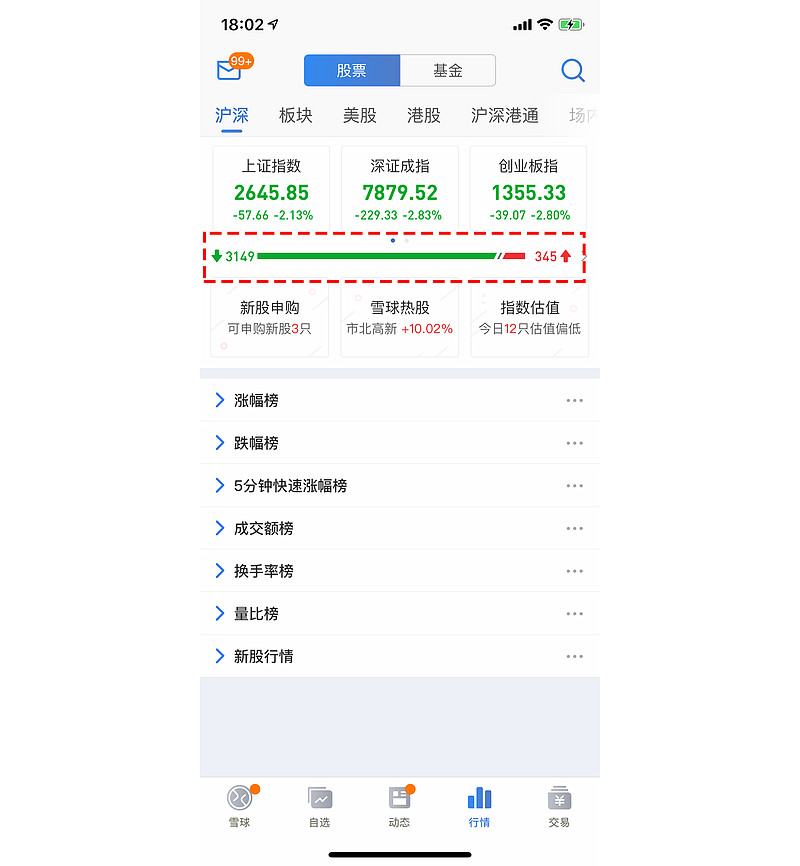Select the 美股 tab
This screenshot has width=800, height=866.
pos(360,115)
